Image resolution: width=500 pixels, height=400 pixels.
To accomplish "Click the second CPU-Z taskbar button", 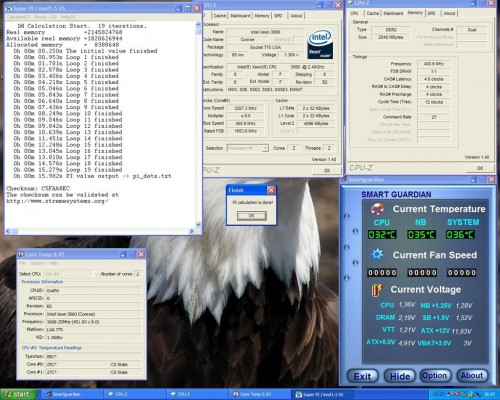I will [197, 394].
